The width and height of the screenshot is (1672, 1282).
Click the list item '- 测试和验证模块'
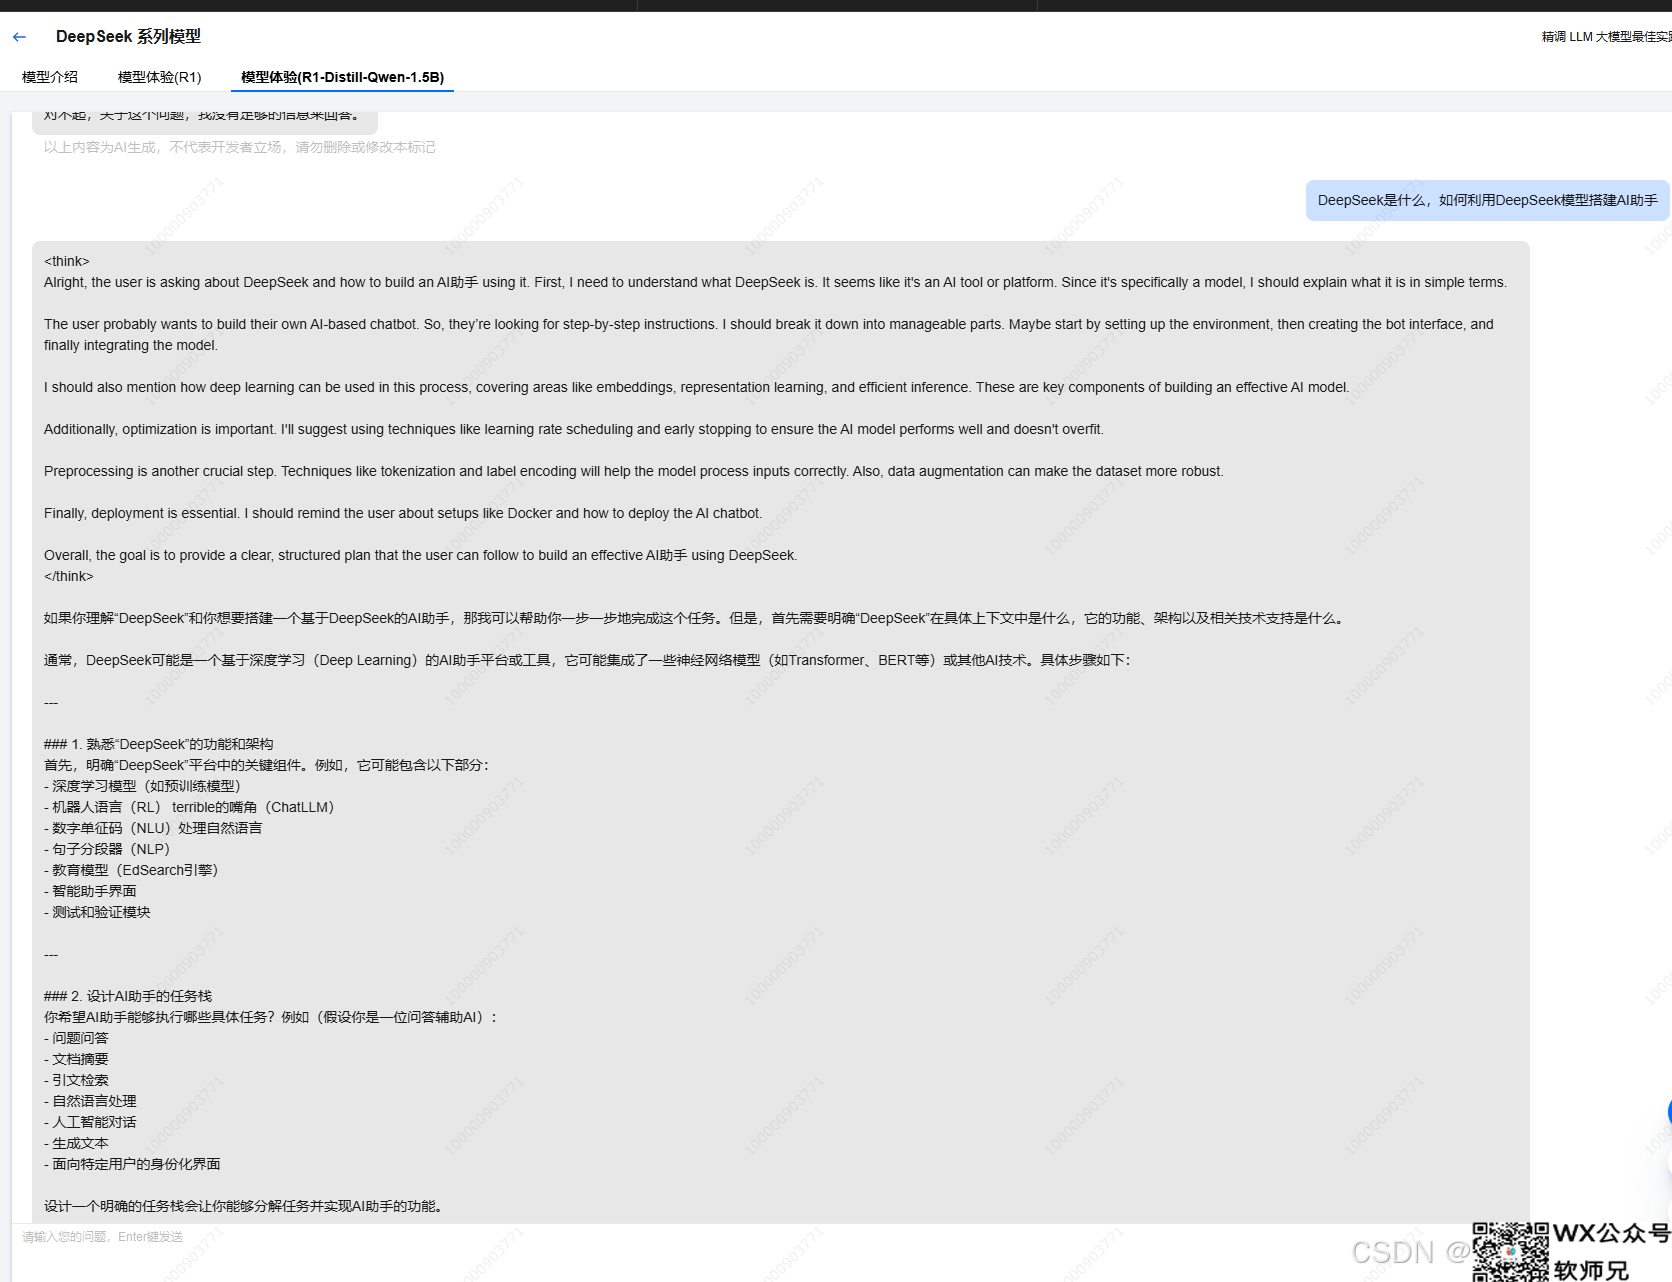point(97,912)
